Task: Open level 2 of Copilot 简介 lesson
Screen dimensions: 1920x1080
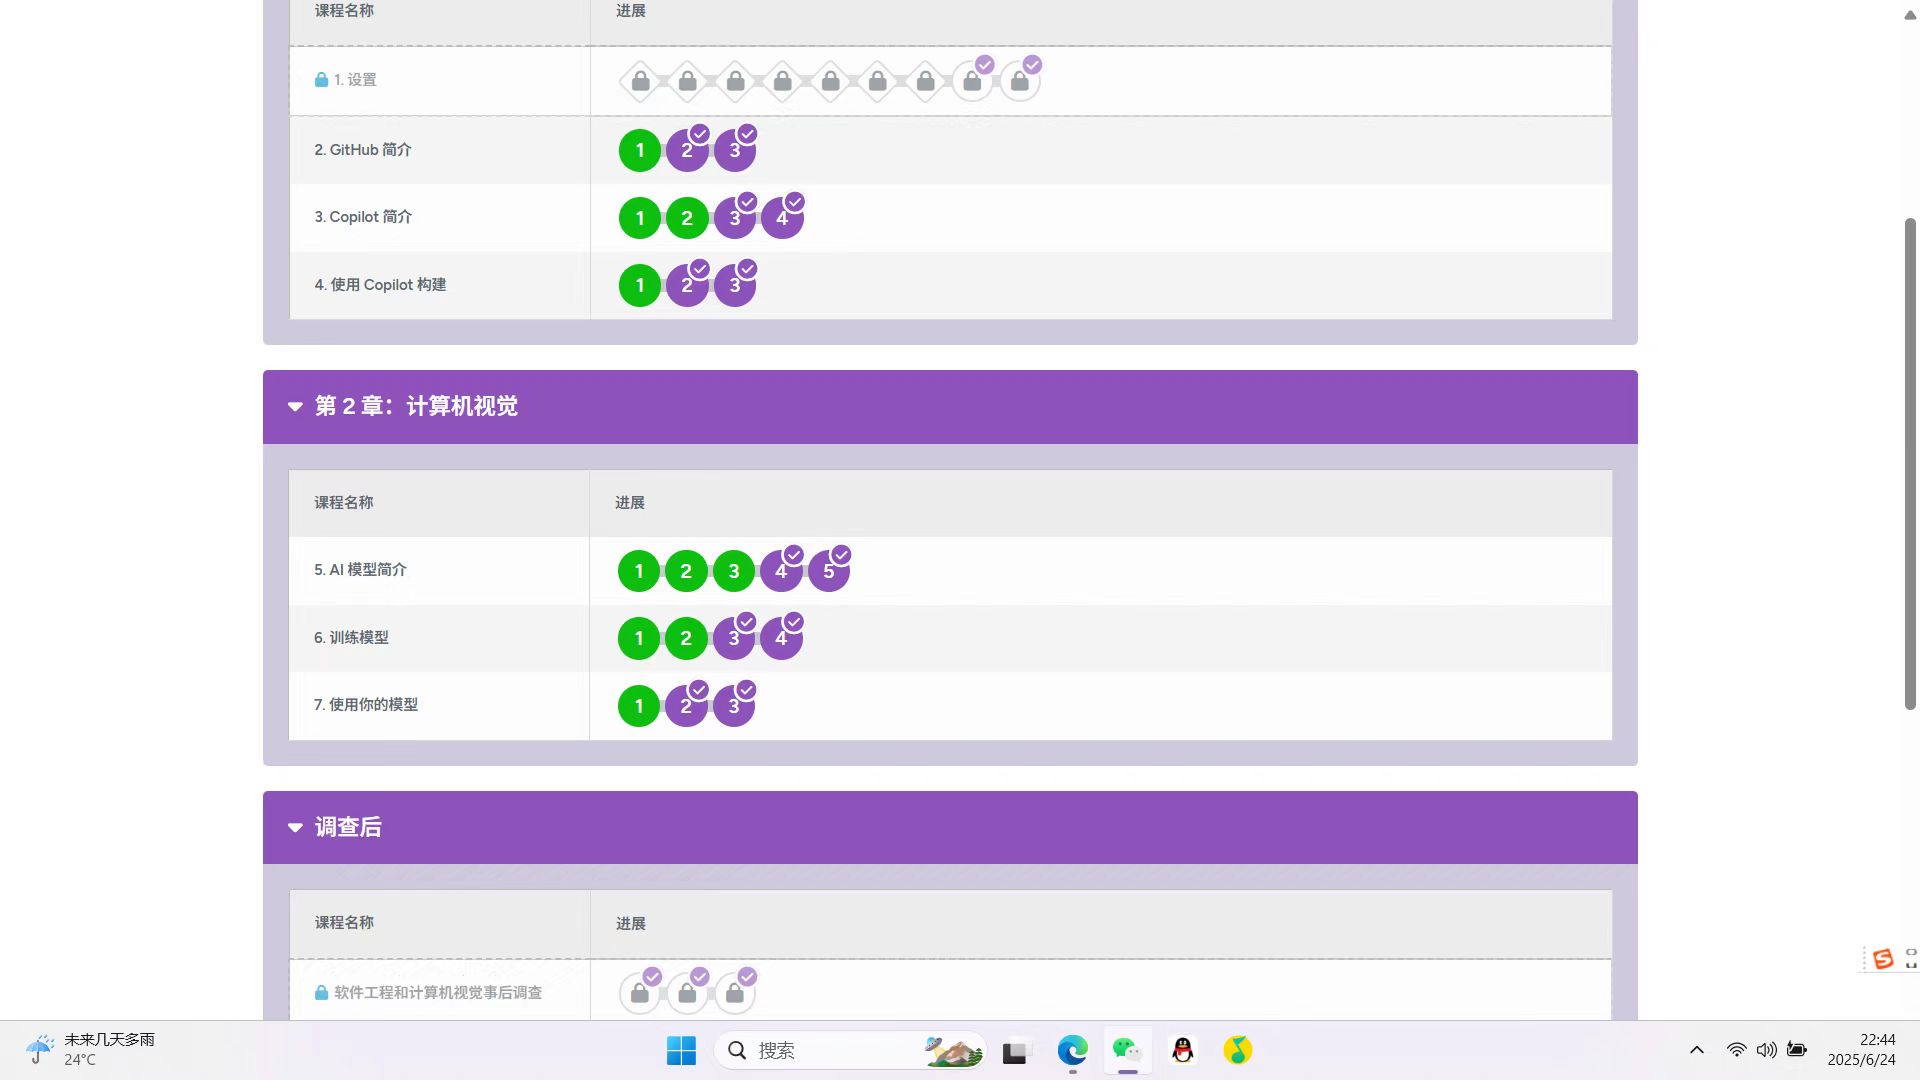Action: click(x=687, y=218)
